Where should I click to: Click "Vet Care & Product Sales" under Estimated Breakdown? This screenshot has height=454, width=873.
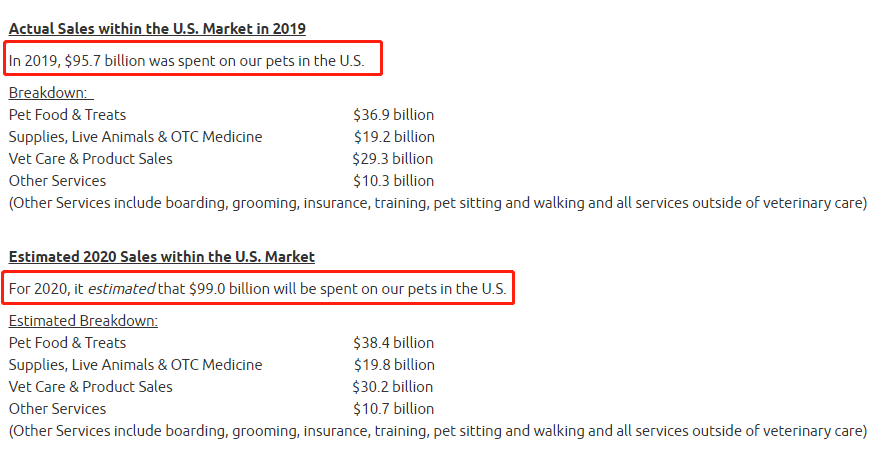coord(91,387)
